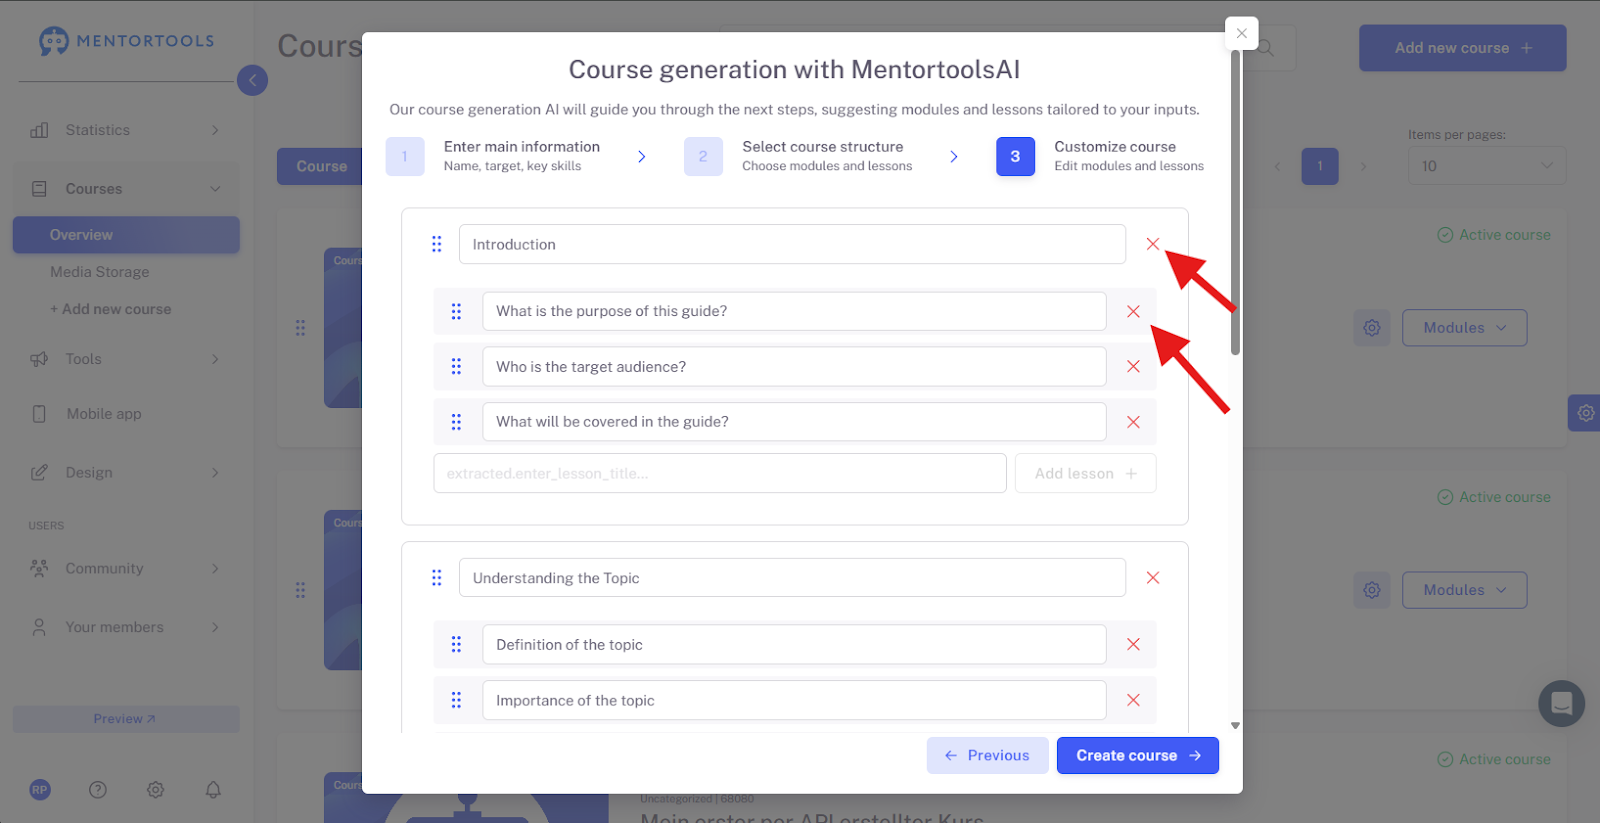
Task: Remove the 'Importance of the topic' lesson
Action: coord(1133,701)
